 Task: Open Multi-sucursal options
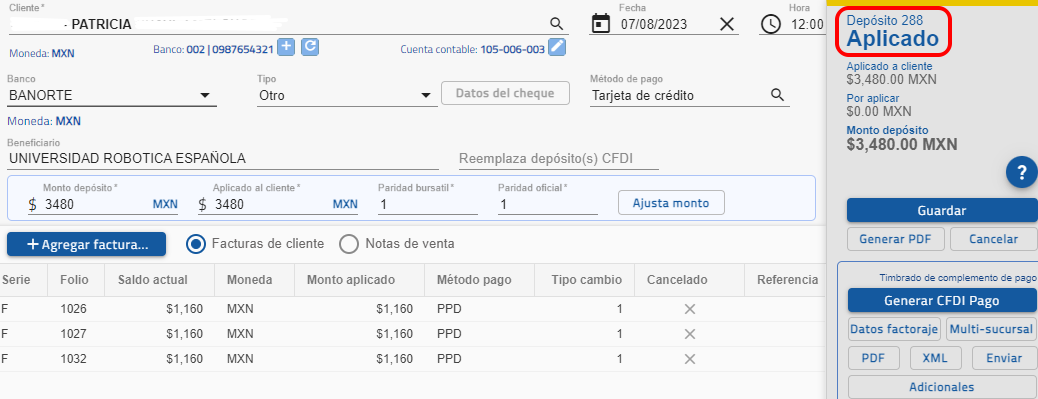coord(991,329)
